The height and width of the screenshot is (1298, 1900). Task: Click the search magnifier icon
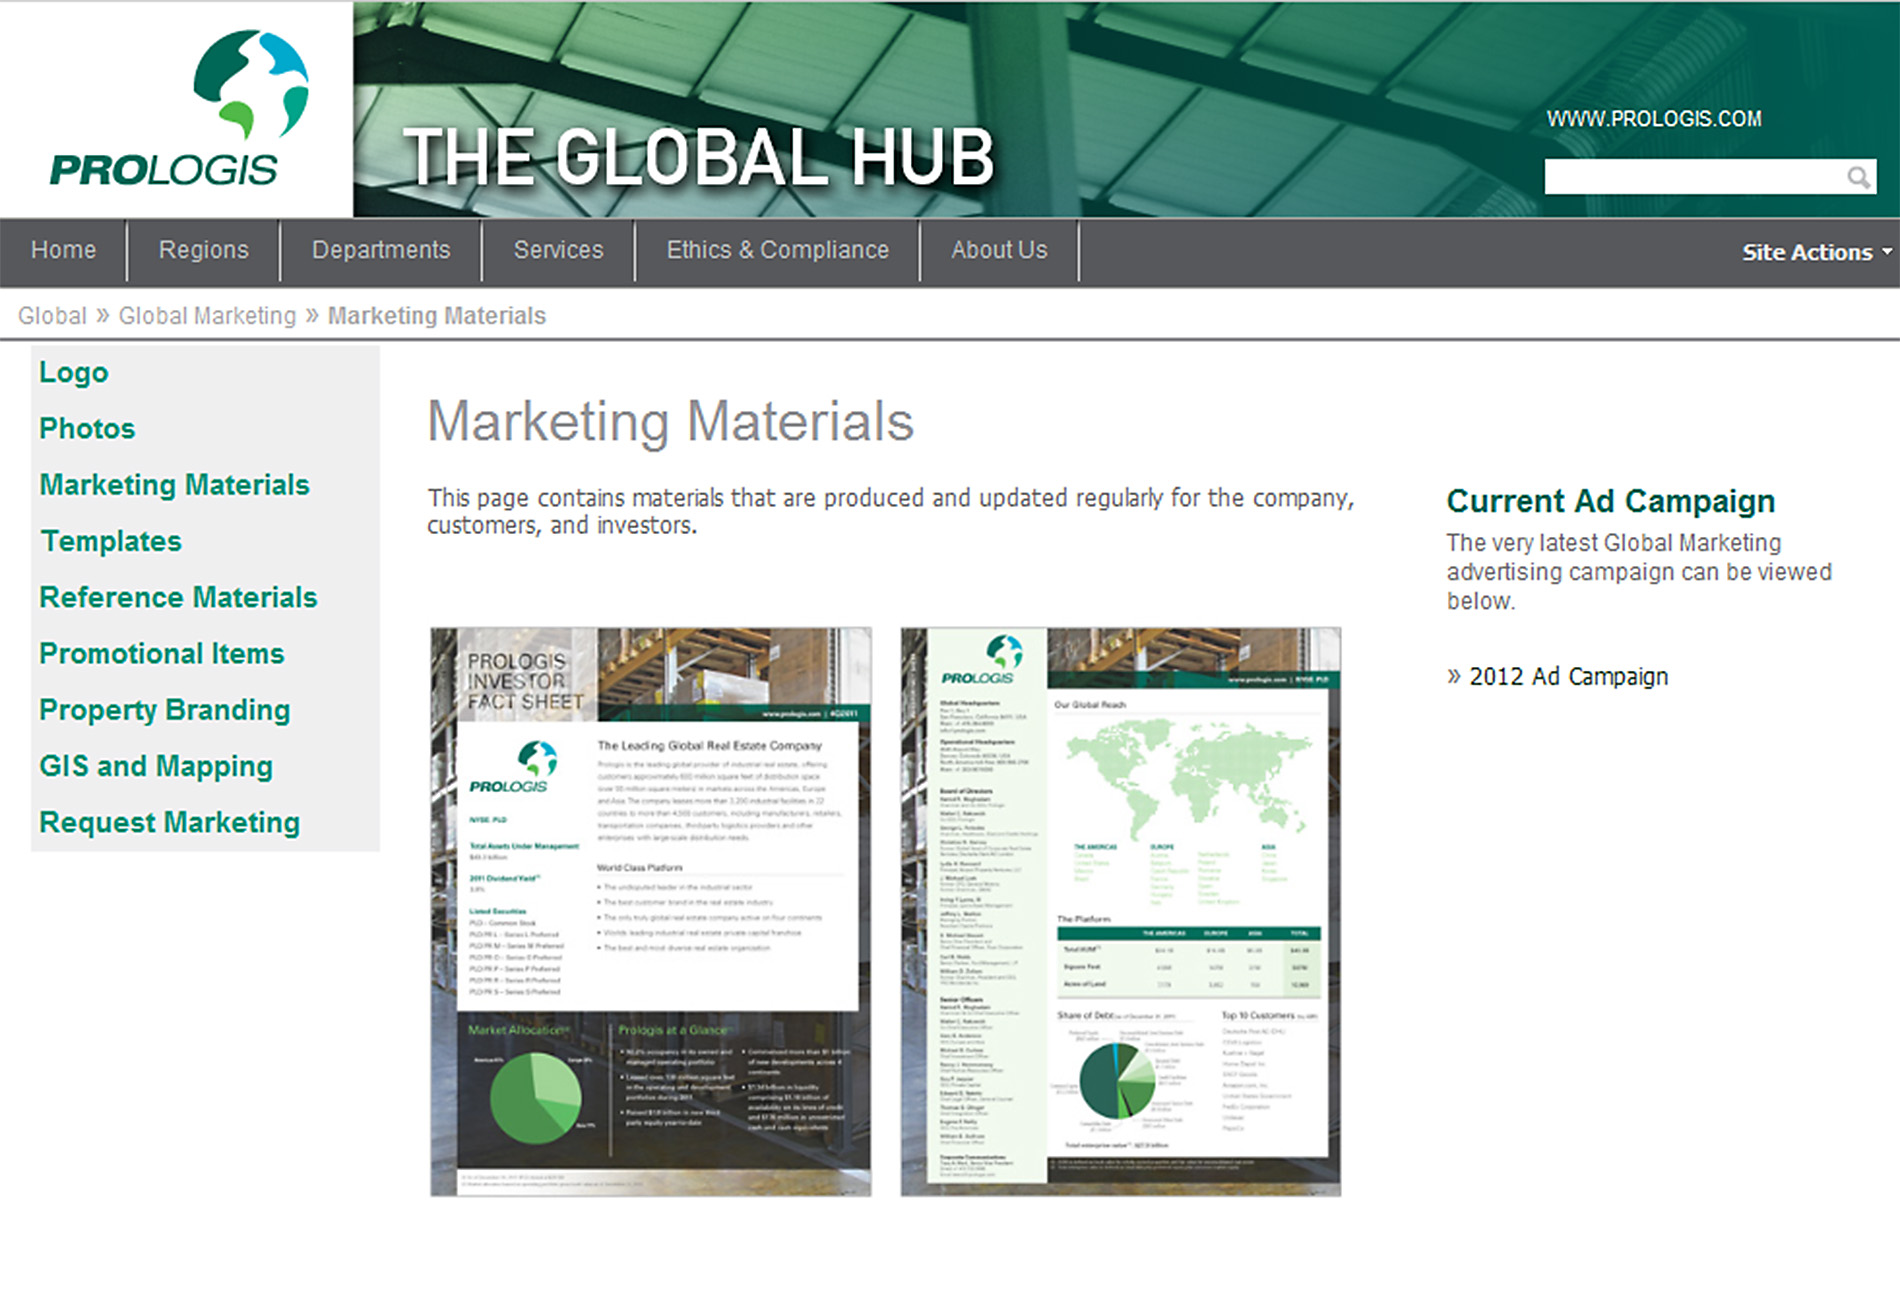coord(1858,177)
